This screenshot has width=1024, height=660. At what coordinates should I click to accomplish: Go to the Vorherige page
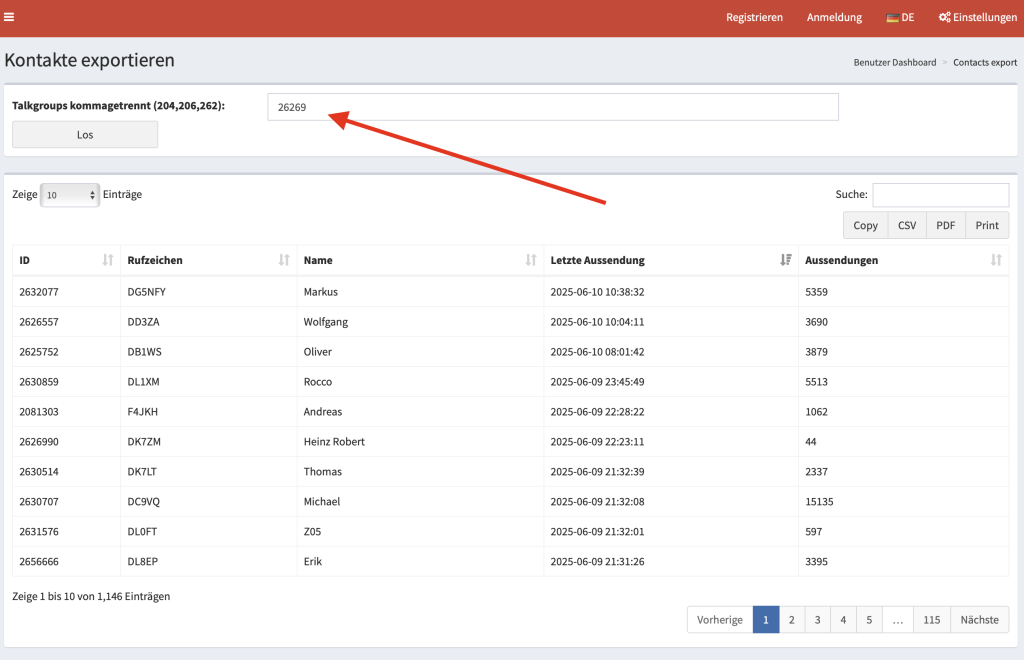tap(720, 620)
